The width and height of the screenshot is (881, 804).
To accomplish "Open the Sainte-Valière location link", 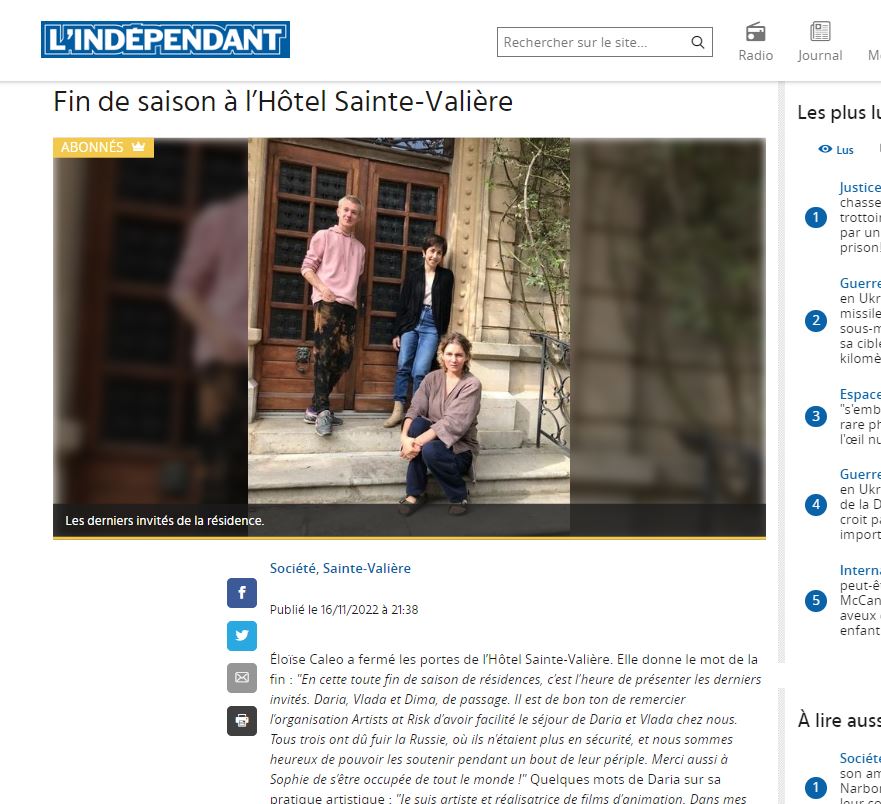I will coord(366,568).
